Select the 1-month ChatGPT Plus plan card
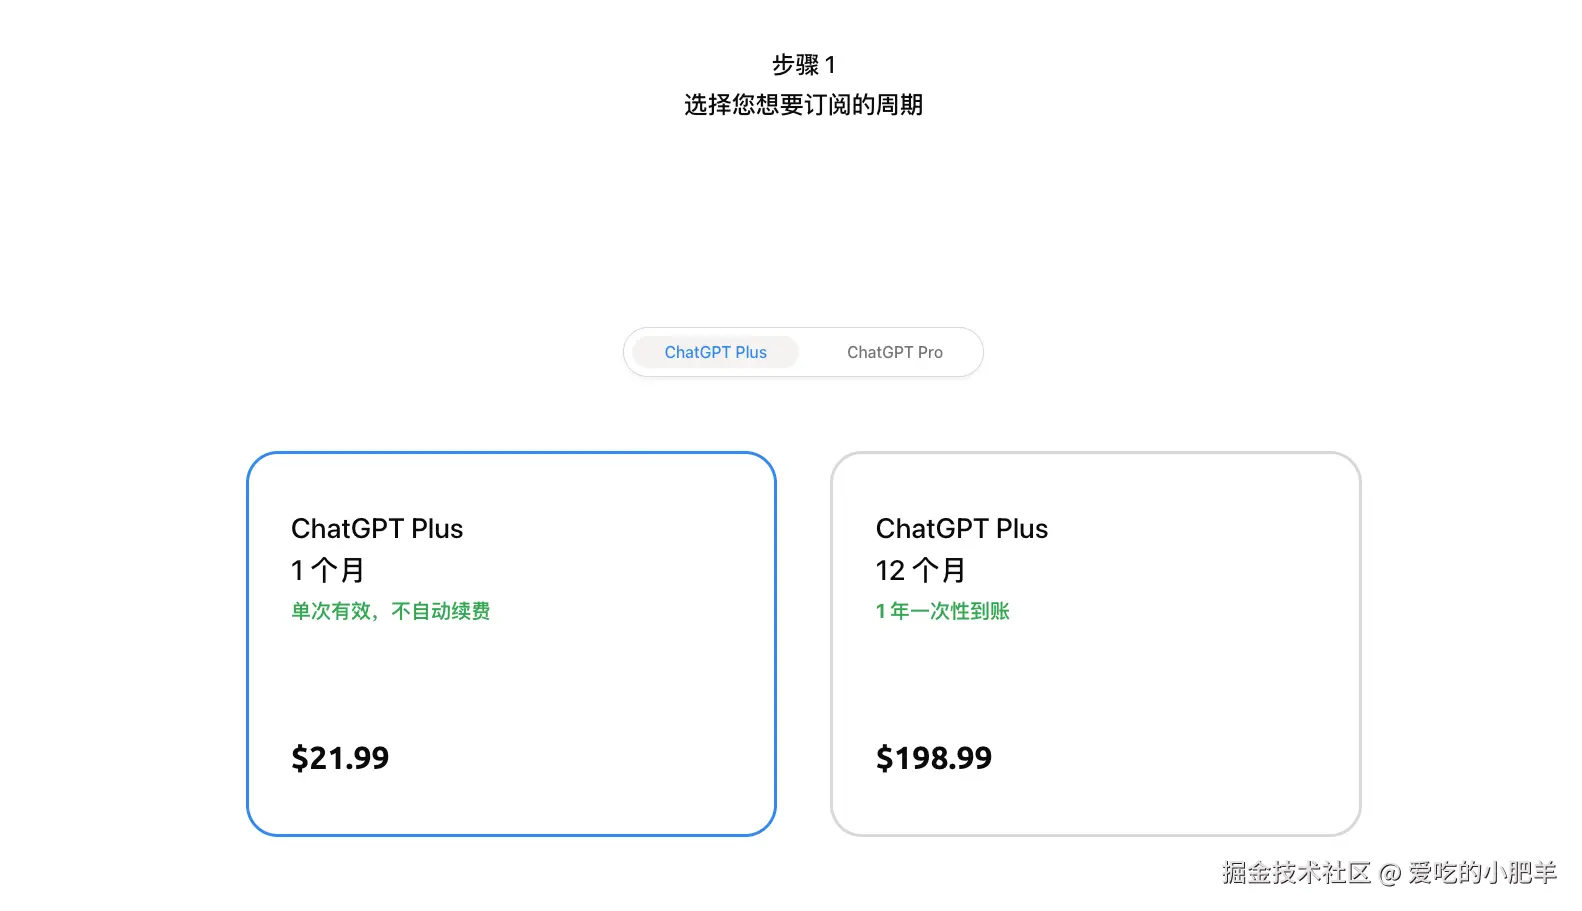The height and width of the screenshot is (911, 1582). (511, 680)
